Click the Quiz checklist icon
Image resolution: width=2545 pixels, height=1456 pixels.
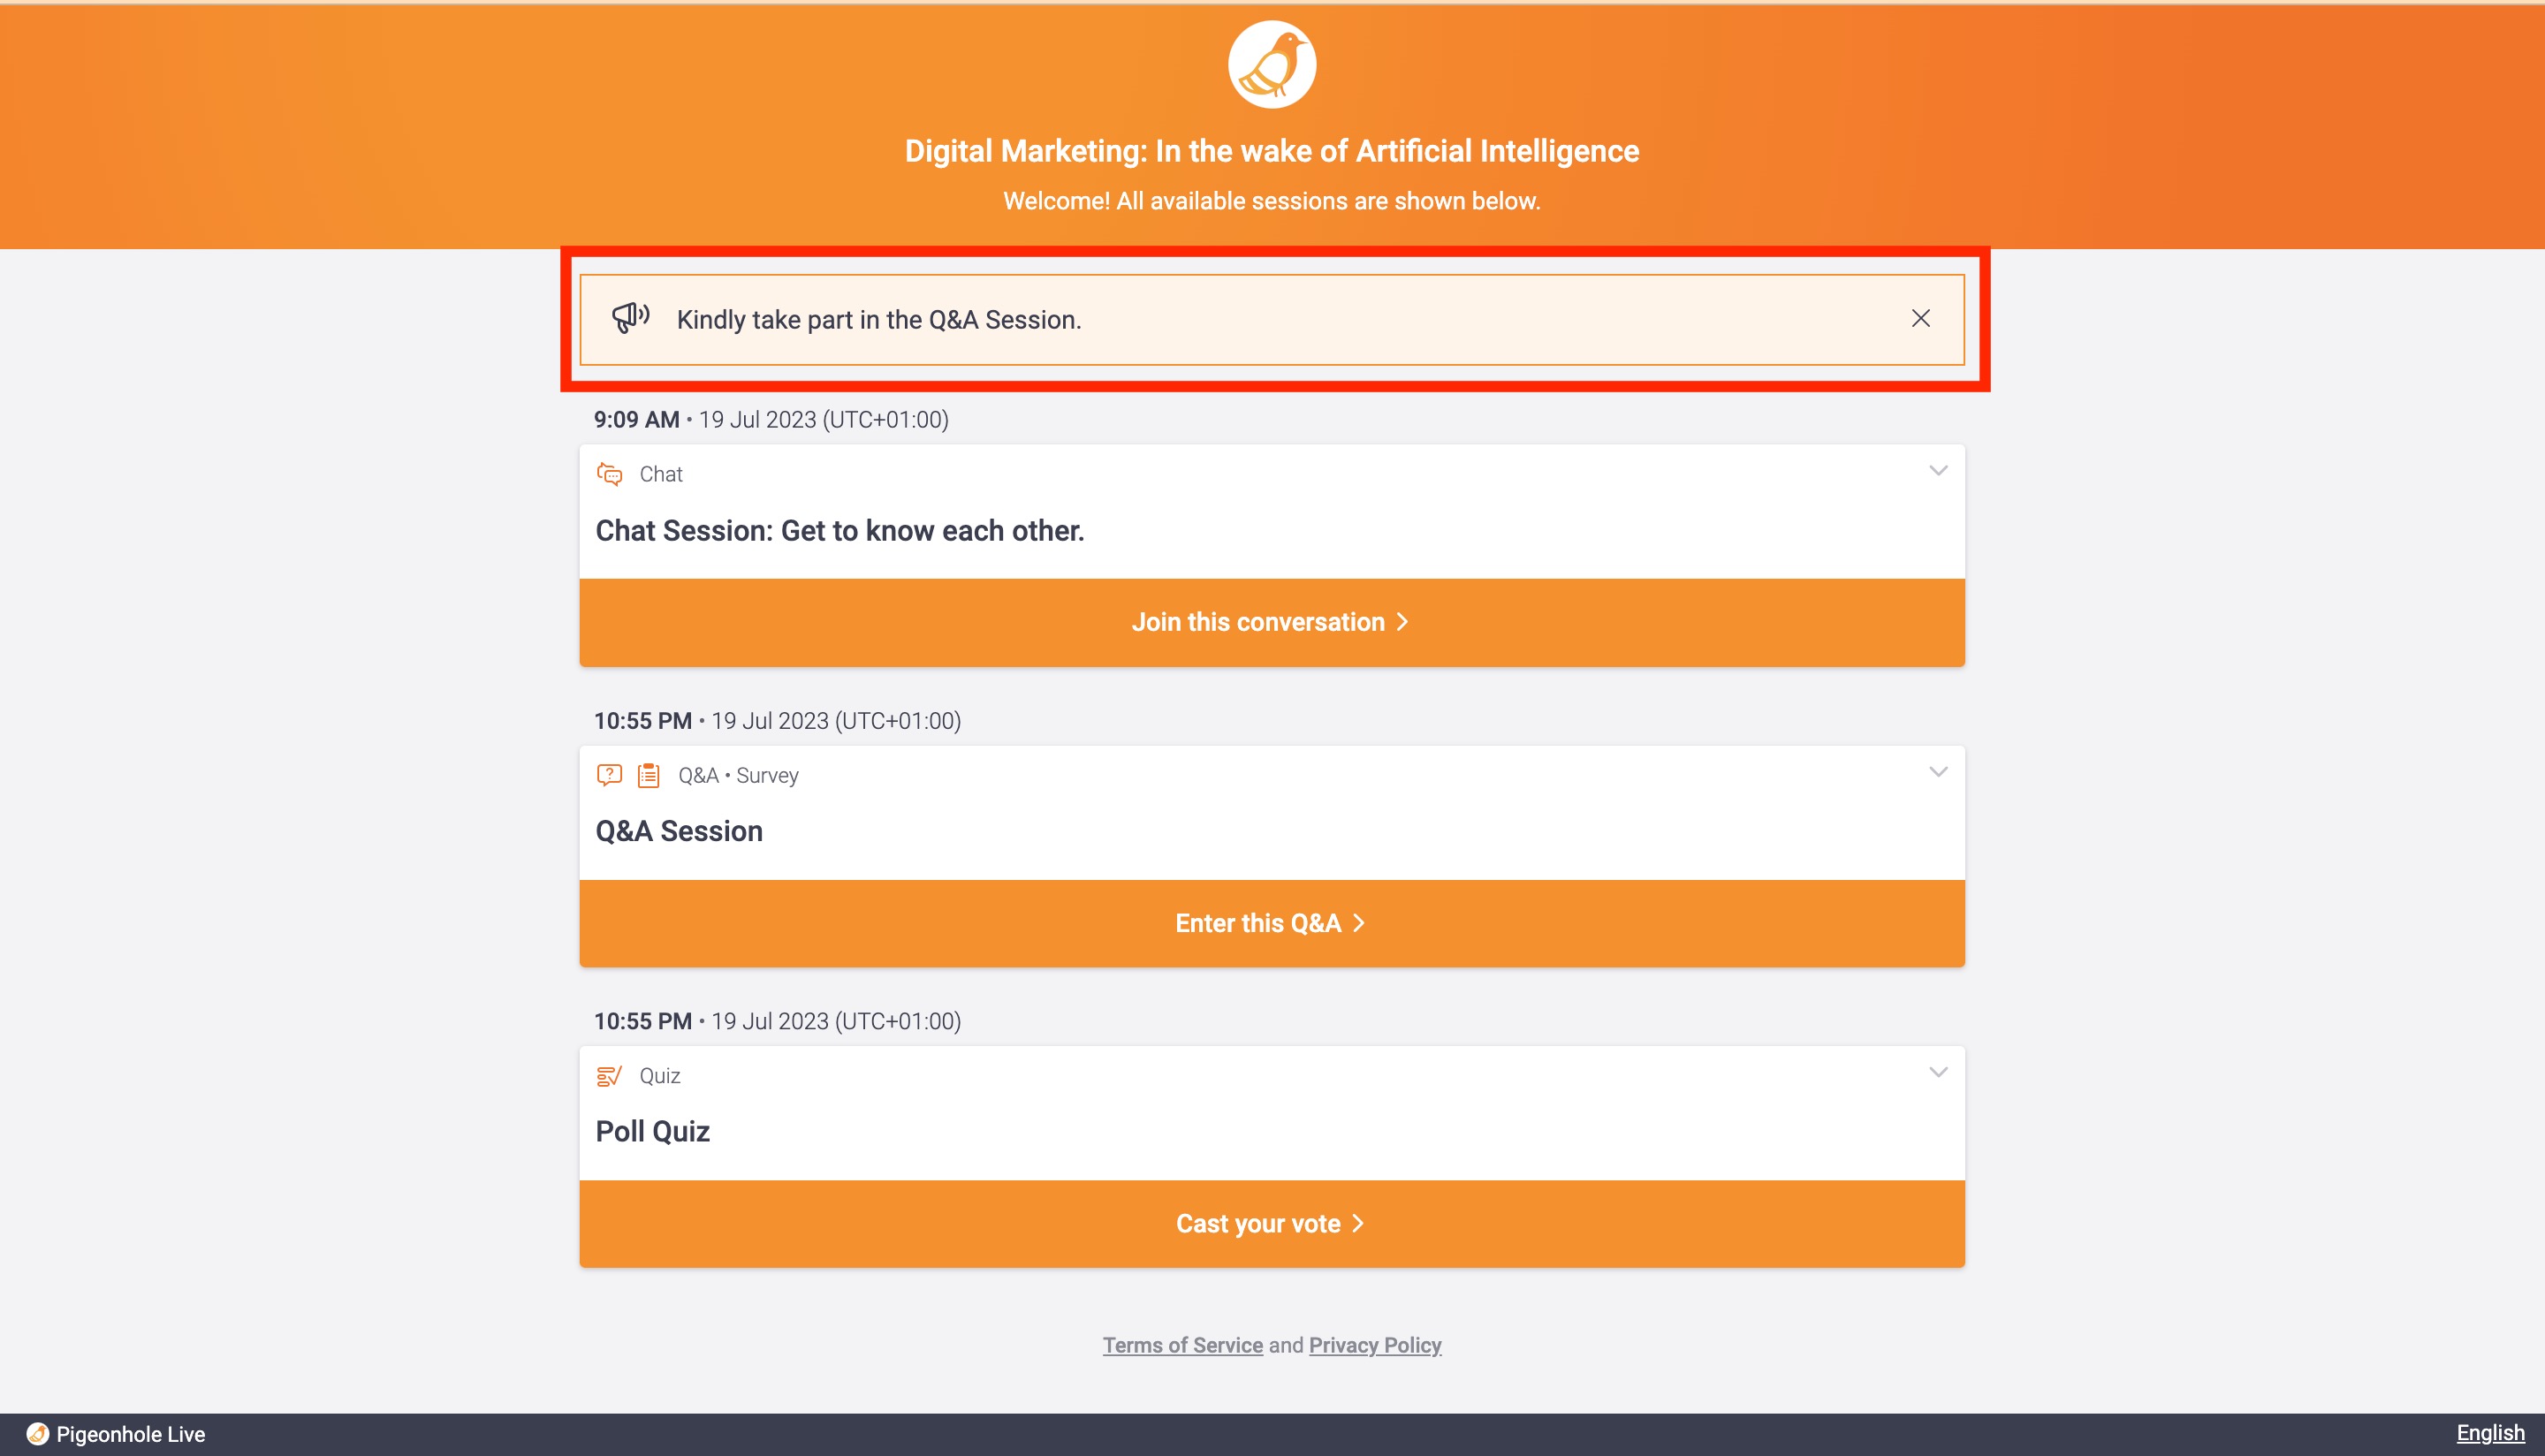[x=609, y=1076]
